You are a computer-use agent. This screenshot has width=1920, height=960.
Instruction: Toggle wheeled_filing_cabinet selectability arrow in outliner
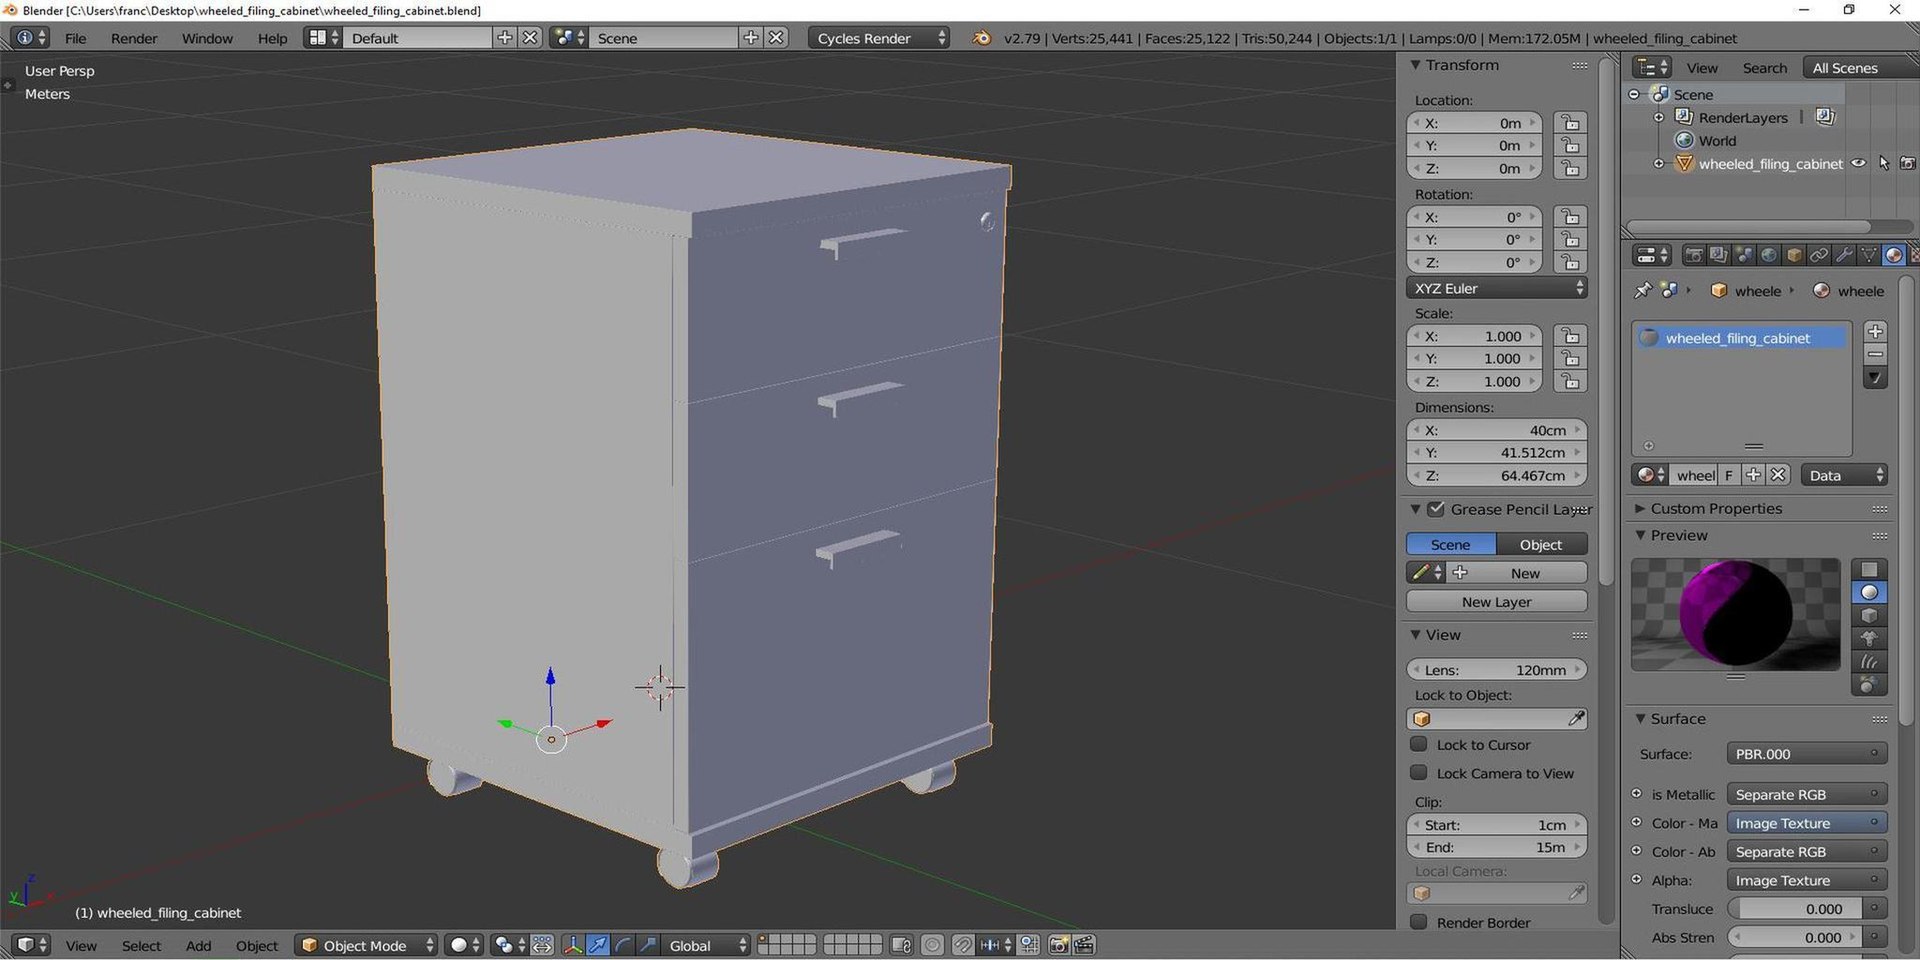[1884, 164]
